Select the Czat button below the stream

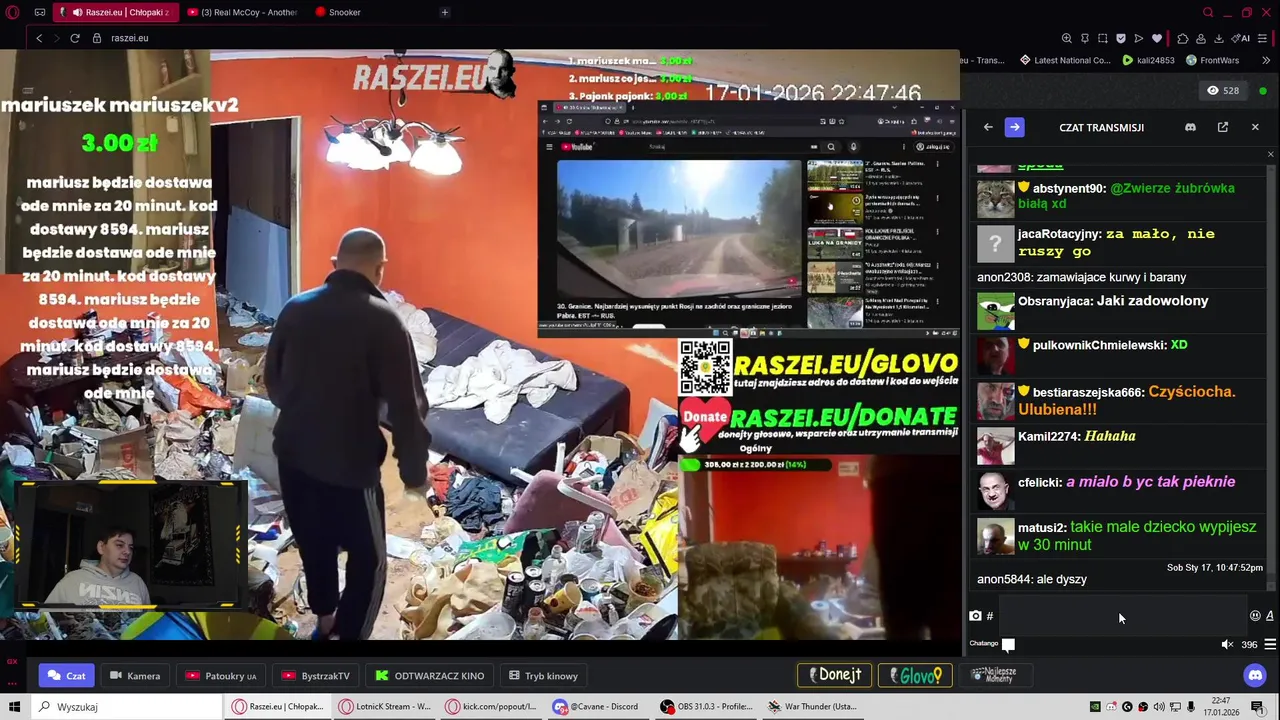coord(67,676)
